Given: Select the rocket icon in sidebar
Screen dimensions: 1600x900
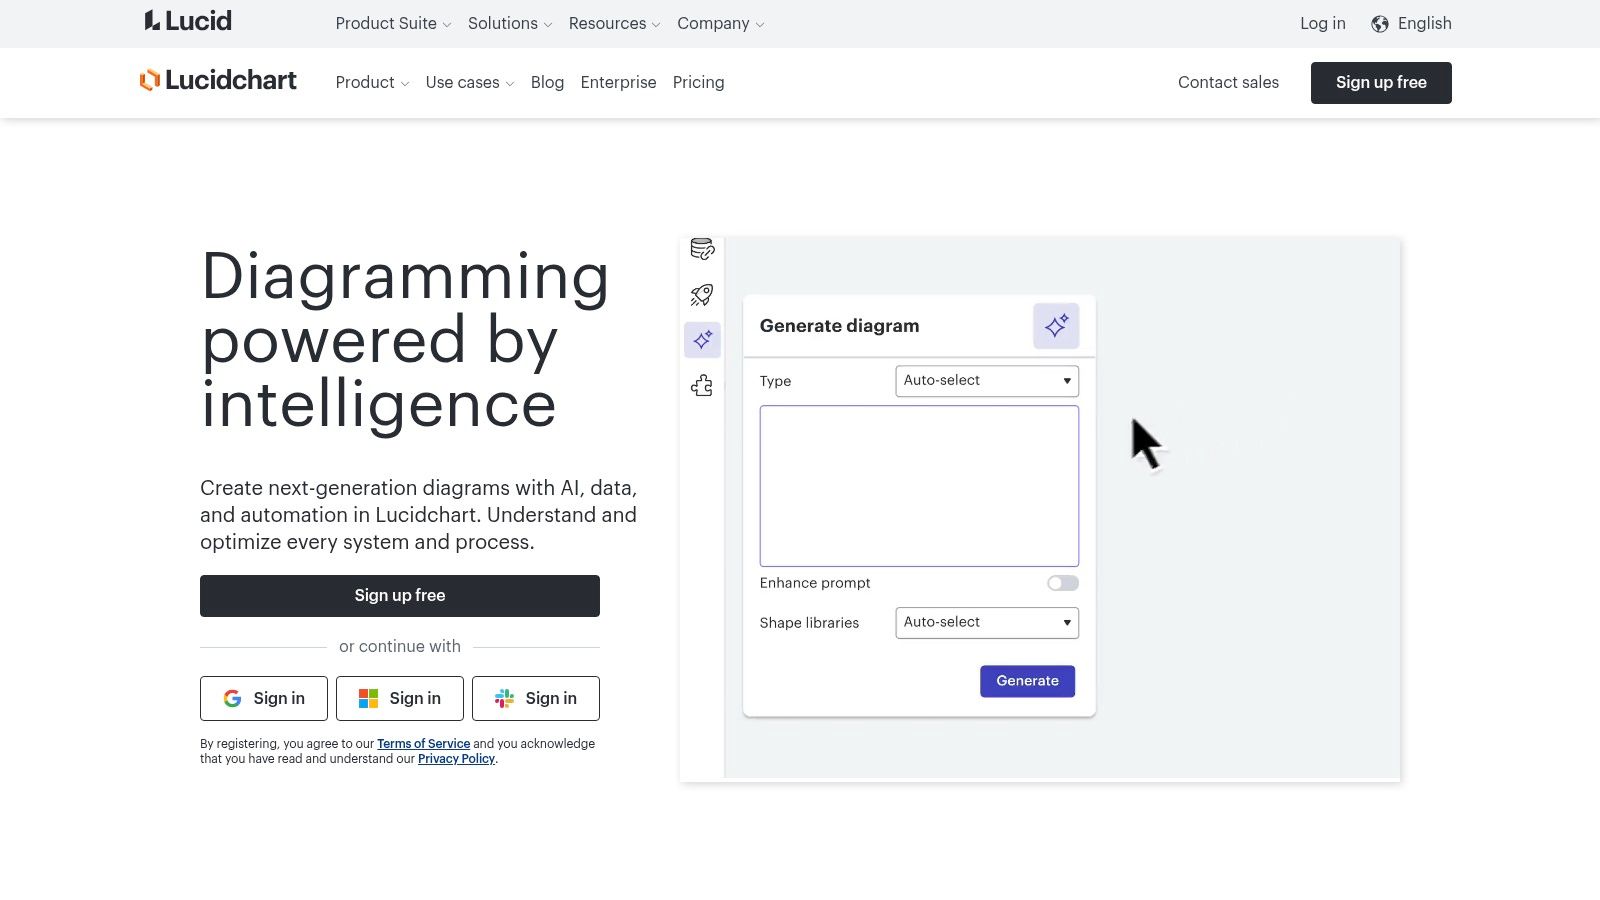Looking at the screenshot, I should click(x=702, y=295).
